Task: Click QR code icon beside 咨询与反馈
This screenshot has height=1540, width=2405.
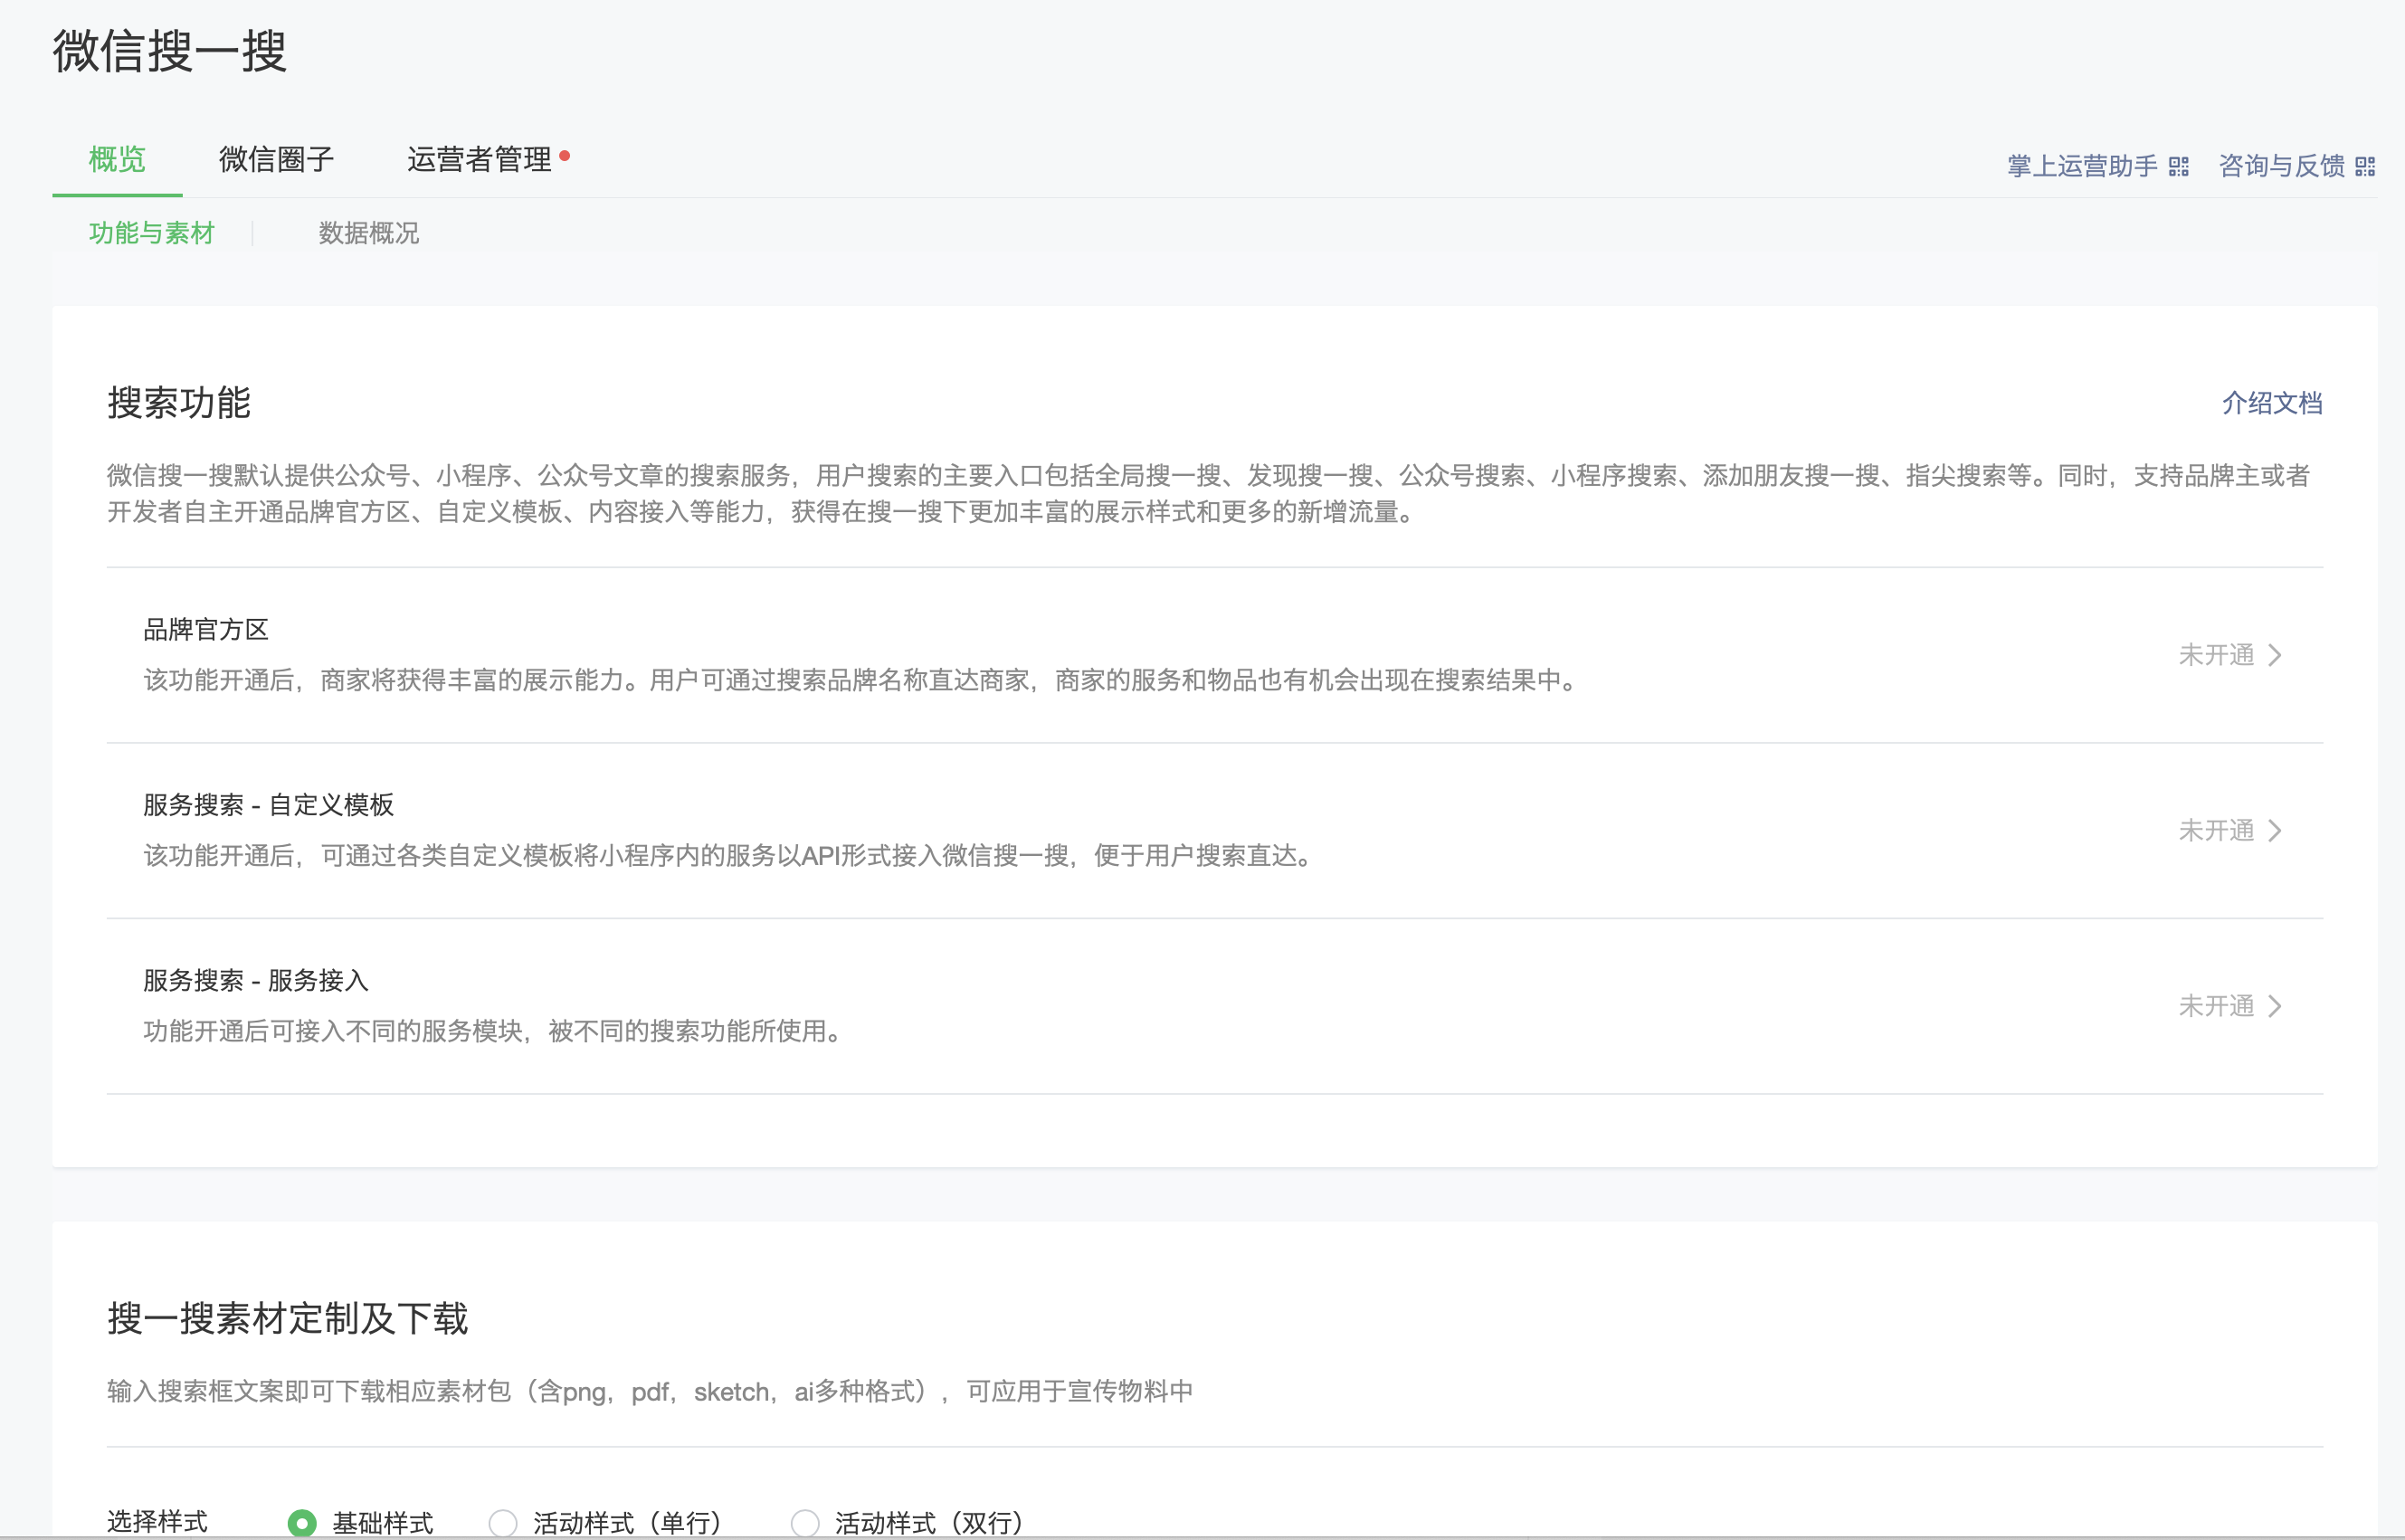Action: (2365, 166)
